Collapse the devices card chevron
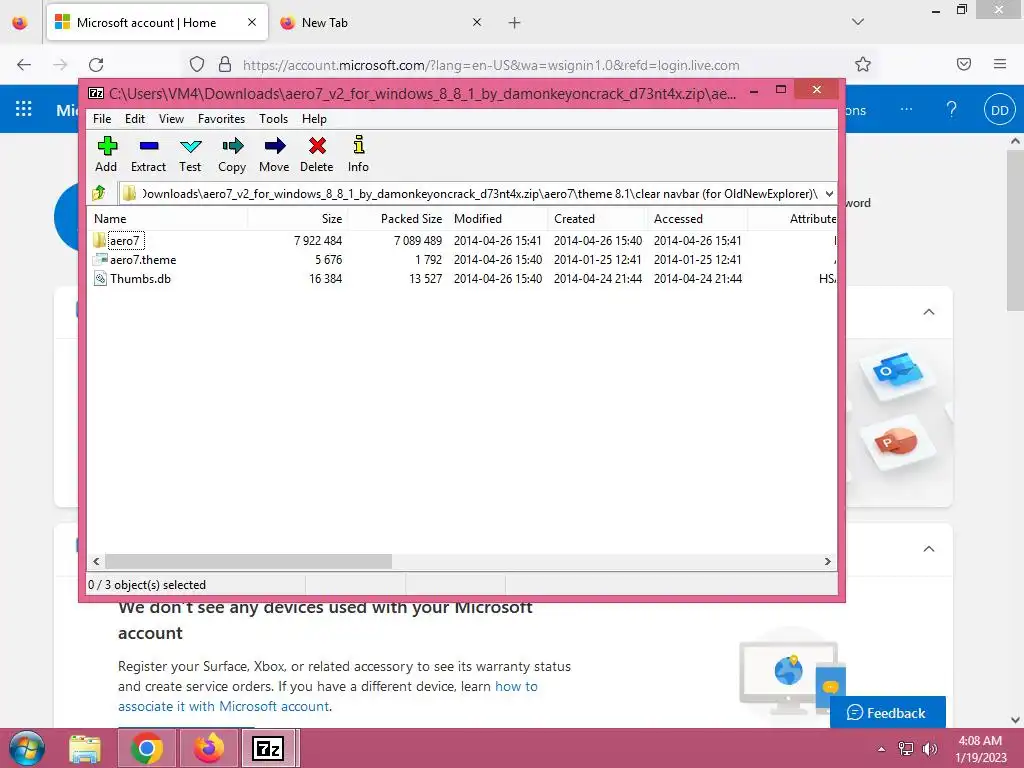 [x=929, y=549]
